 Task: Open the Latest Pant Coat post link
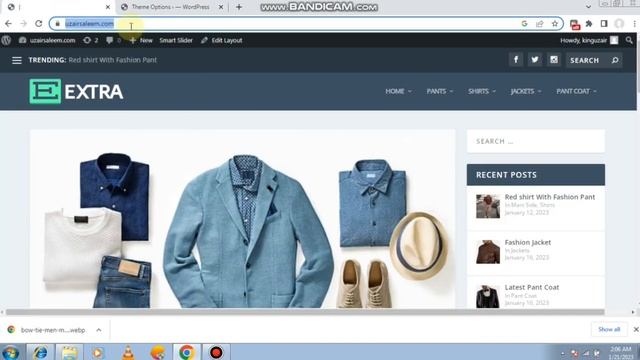coord(532,287)
